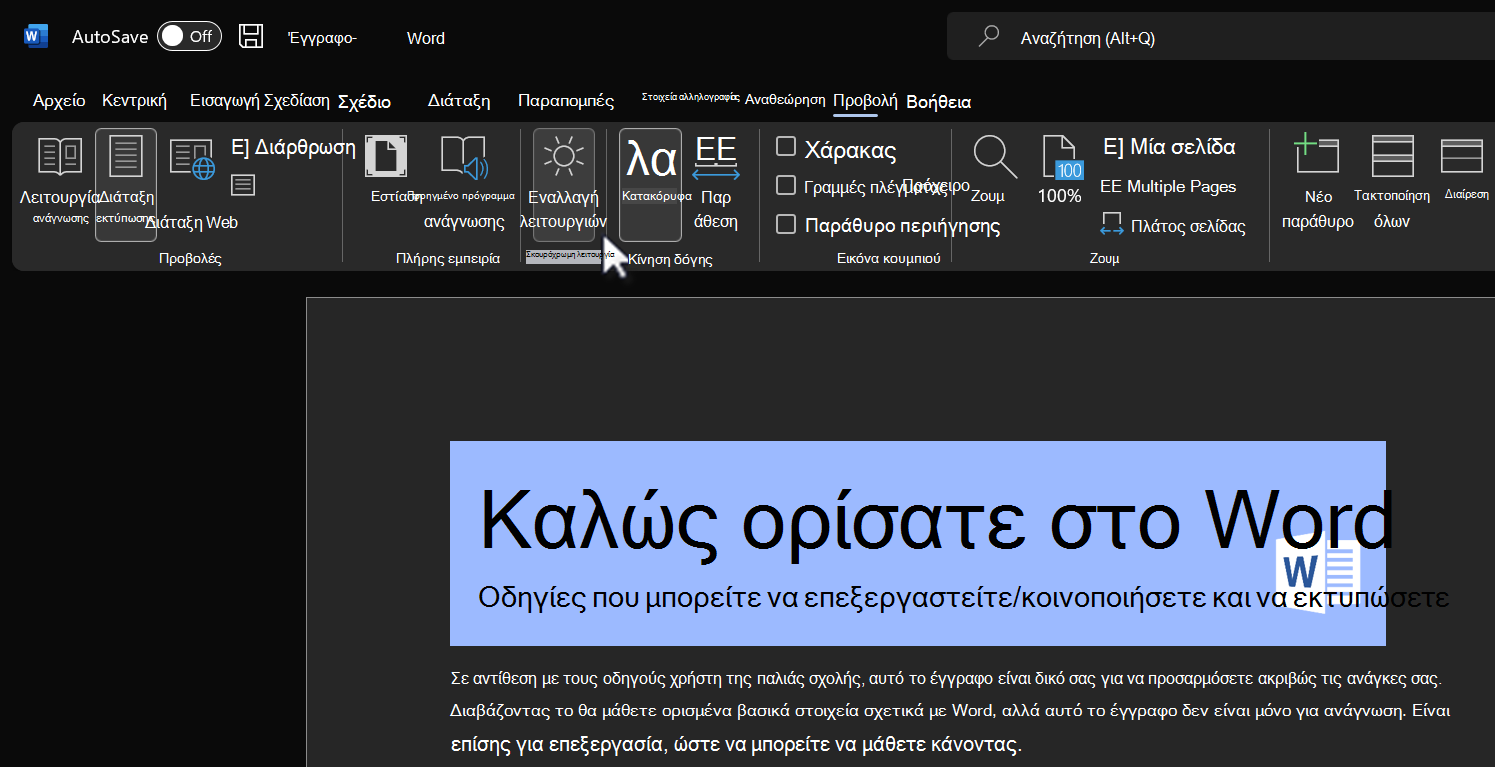The width and height of the screenshot is (1495, 767).
Task: Select Παράθεση side-to-side page movement
Action: 716,183
